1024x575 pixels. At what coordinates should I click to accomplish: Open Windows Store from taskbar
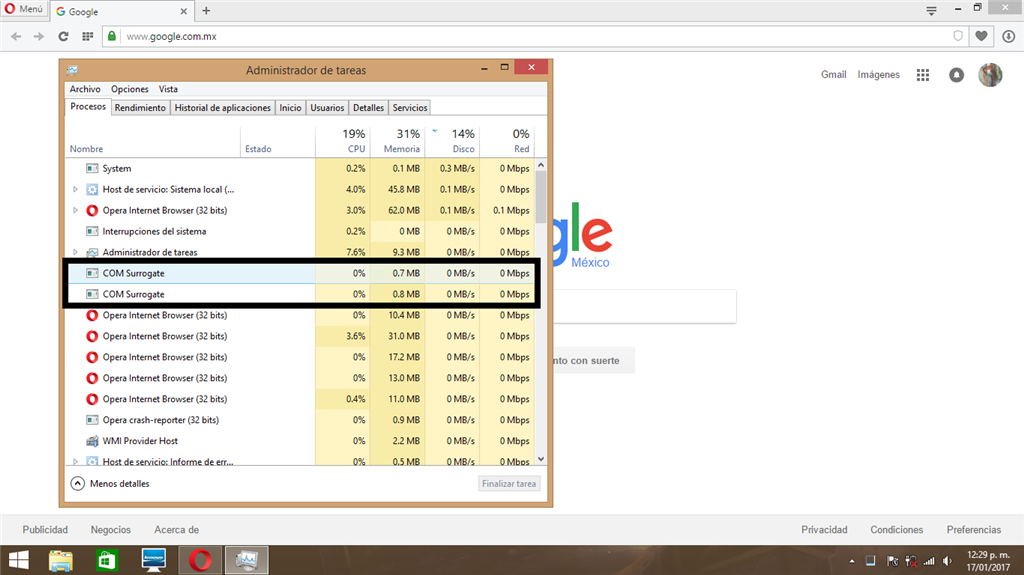106,560
